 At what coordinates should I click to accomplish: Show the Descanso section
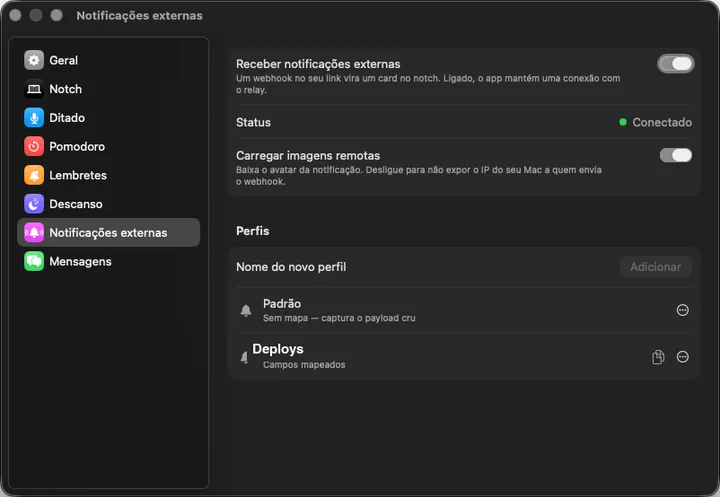click(x=108, y=204)
